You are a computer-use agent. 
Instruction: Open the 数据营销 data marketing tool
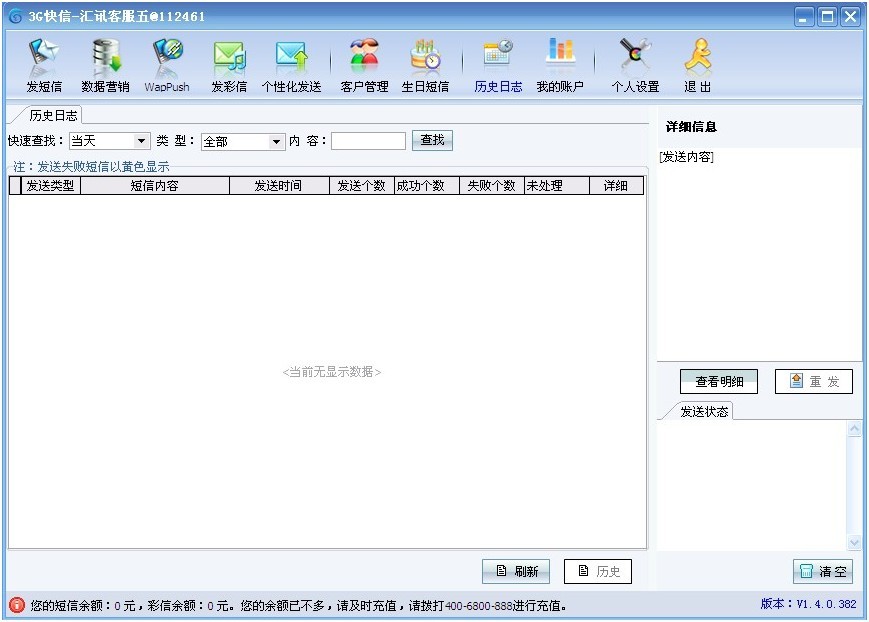pyautogui.click(x=105, y=65)
